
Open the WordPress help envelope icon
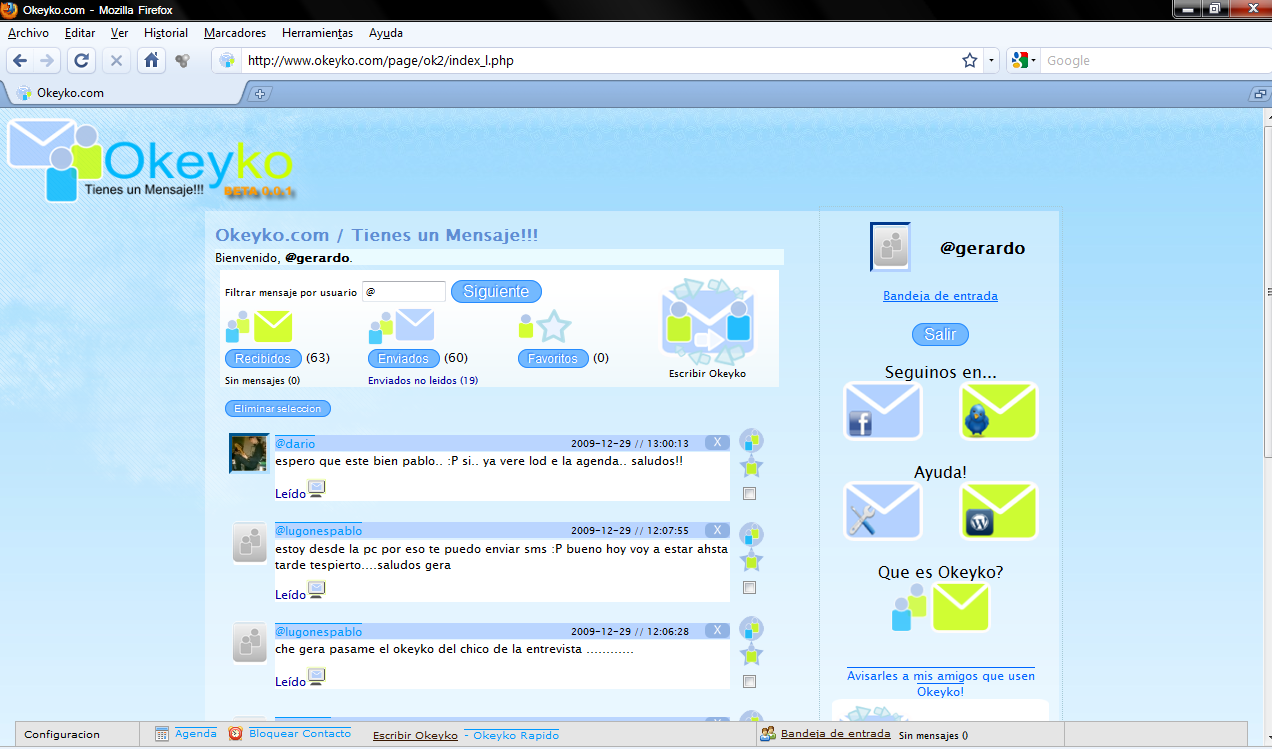[998, 511]
